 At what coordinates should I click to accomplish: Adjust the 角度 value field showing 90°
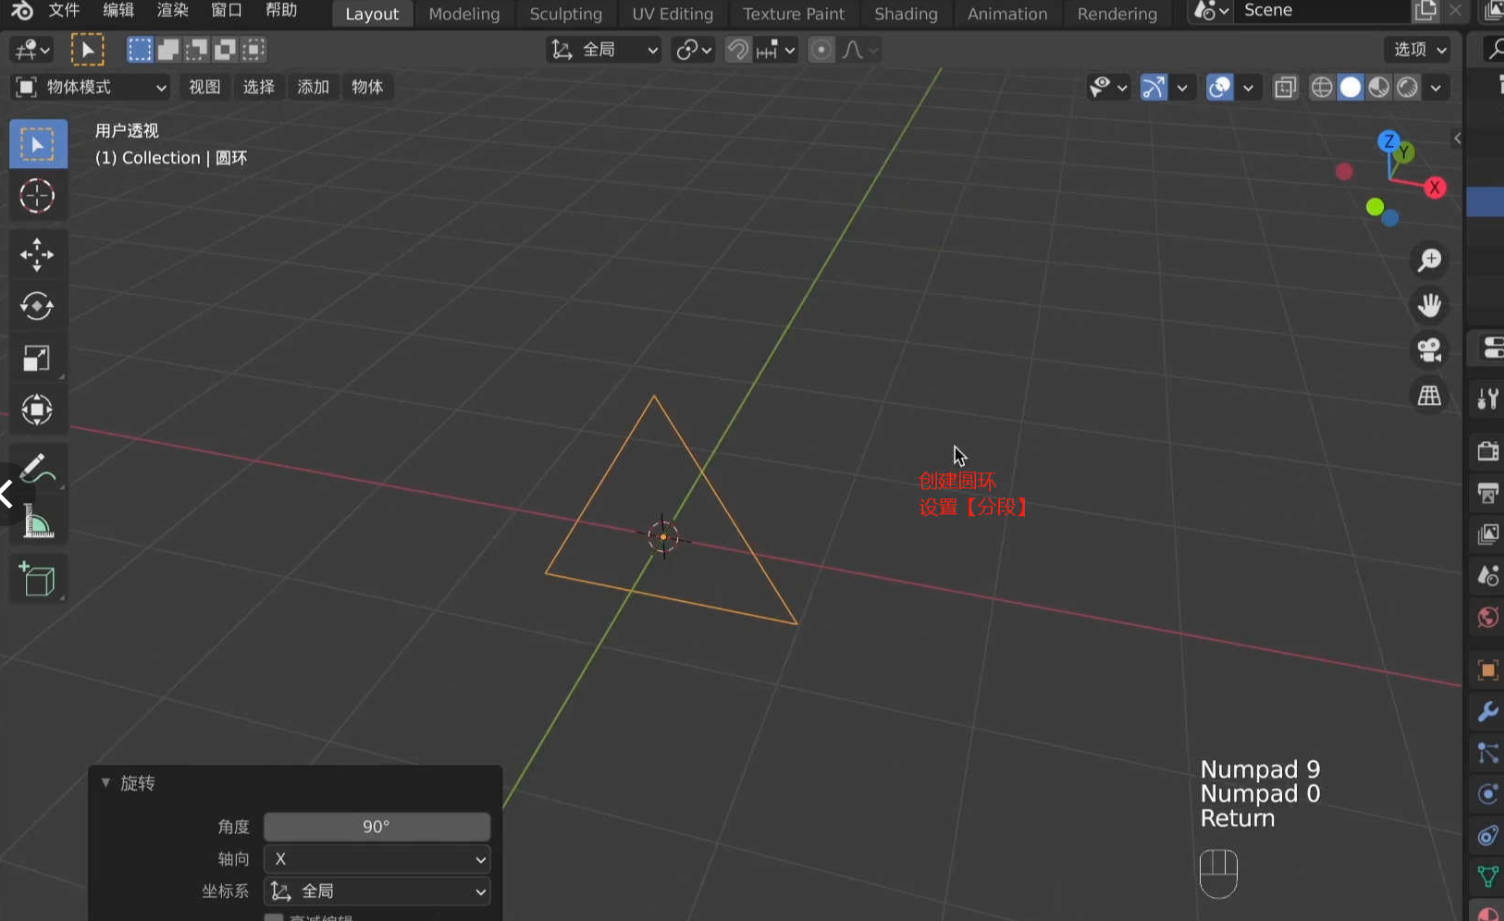click(376, 826)
